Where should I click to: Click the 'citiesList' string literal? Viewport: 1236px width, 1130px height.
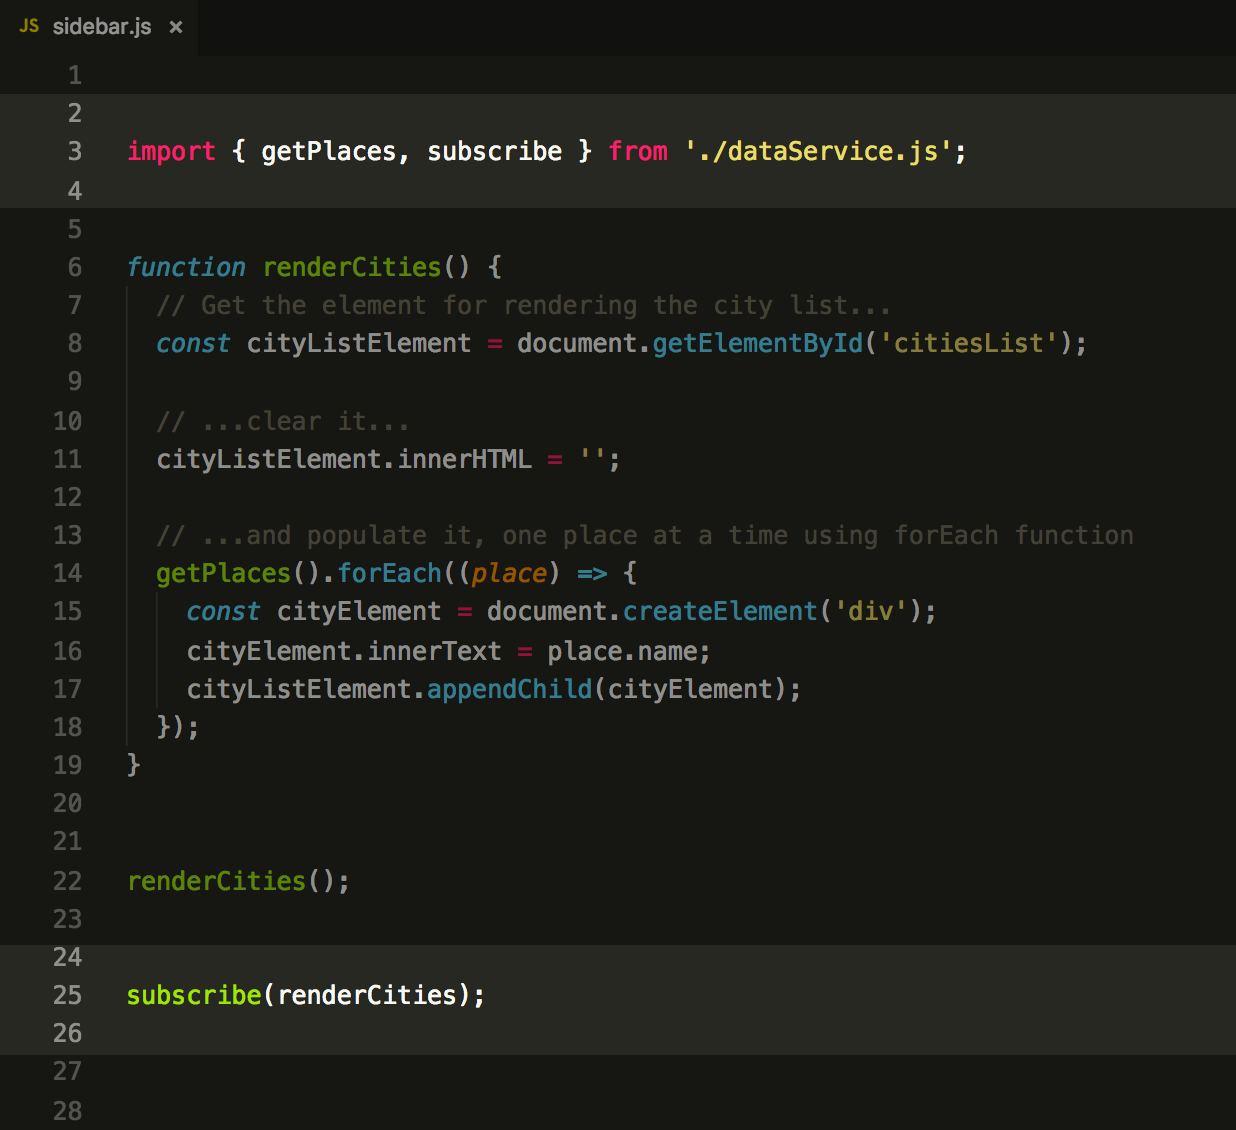[x=968, y=343]
